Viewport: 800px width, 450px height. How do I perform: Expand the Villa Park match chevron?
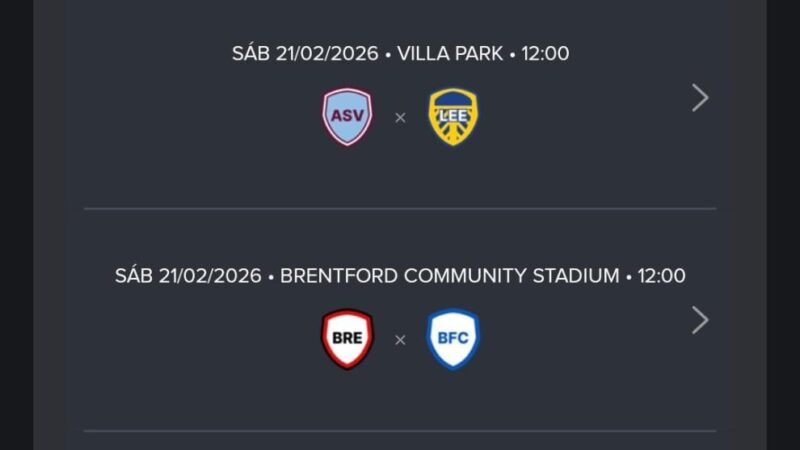700,98
